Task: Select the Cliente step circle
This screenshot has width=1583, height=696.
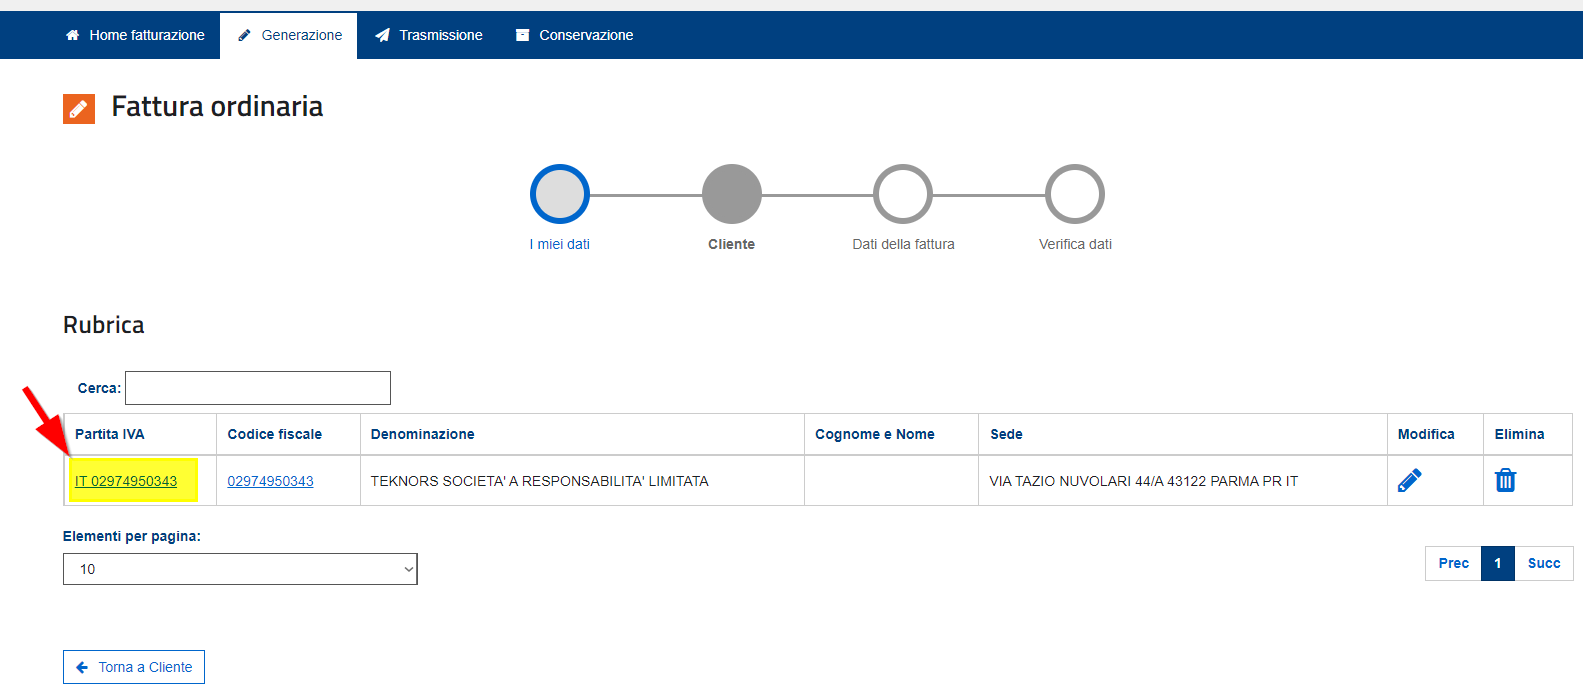Action: point(732,194)
